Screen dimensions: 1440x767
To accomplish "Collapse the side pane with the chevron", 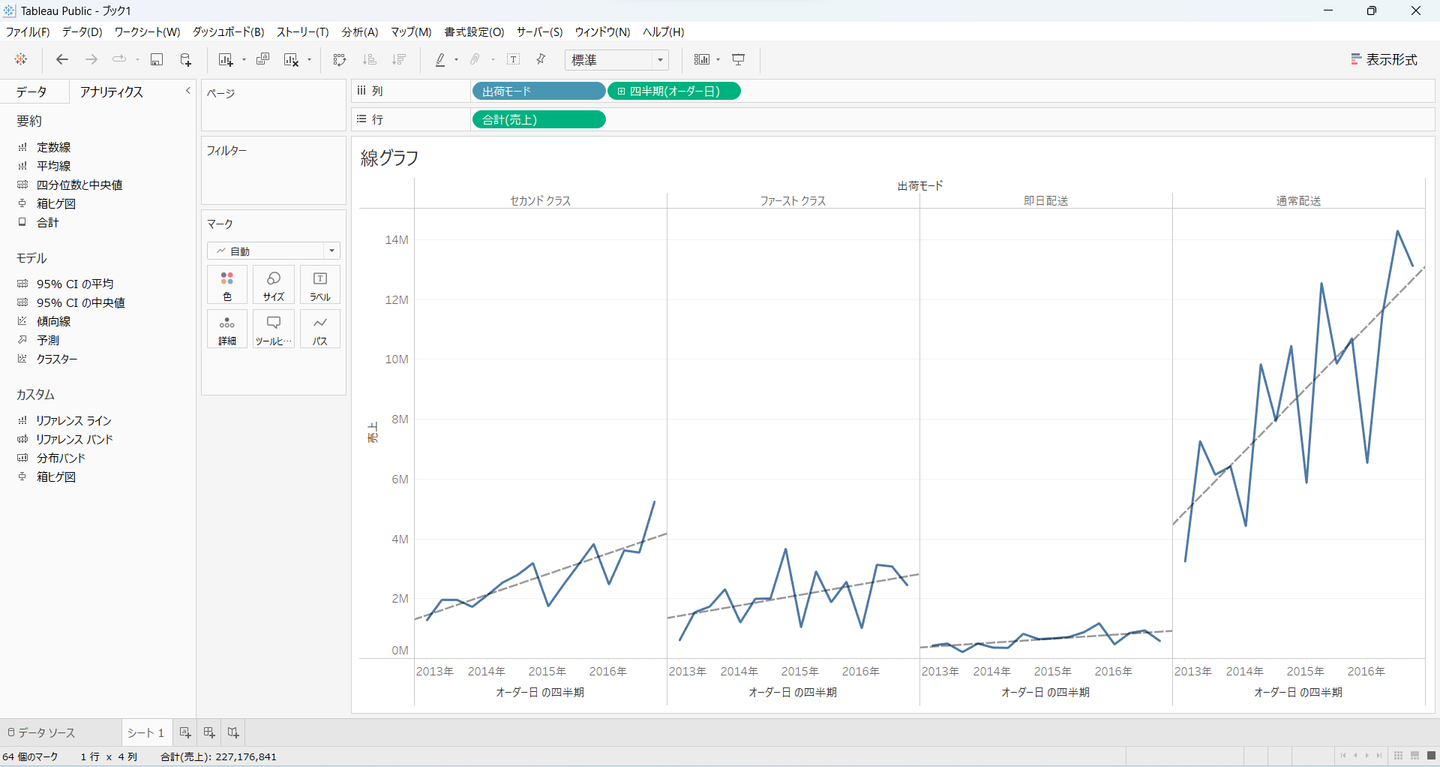I will [x=188, y=91].
